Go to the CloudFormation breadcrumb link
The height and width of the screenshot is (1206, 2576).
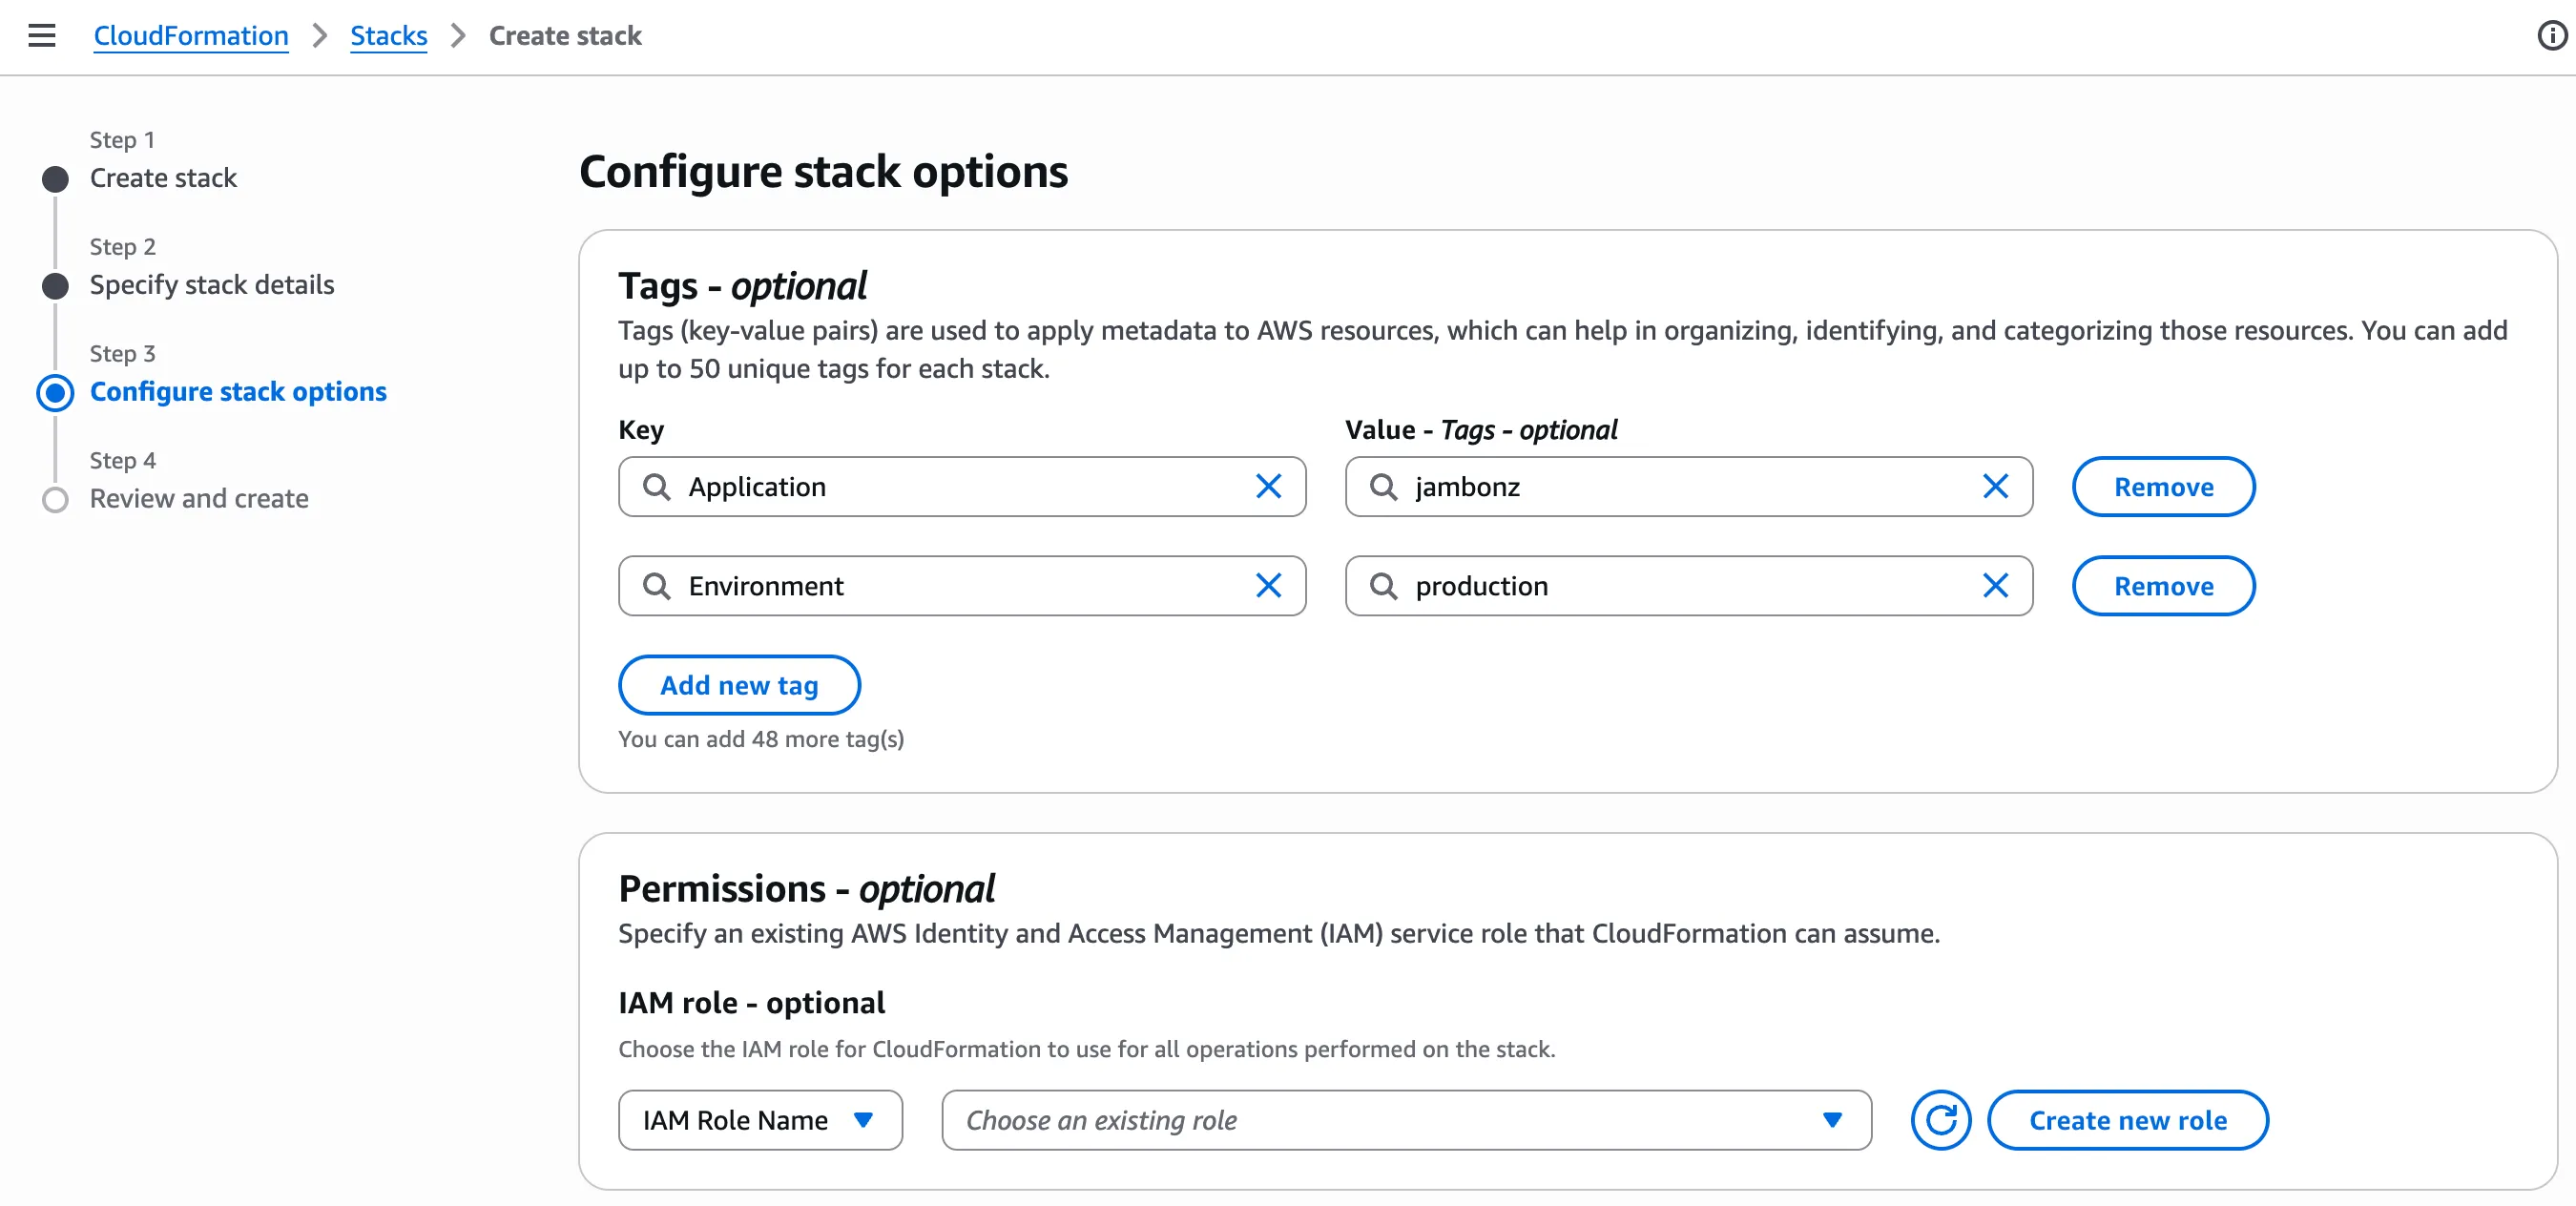191,36
